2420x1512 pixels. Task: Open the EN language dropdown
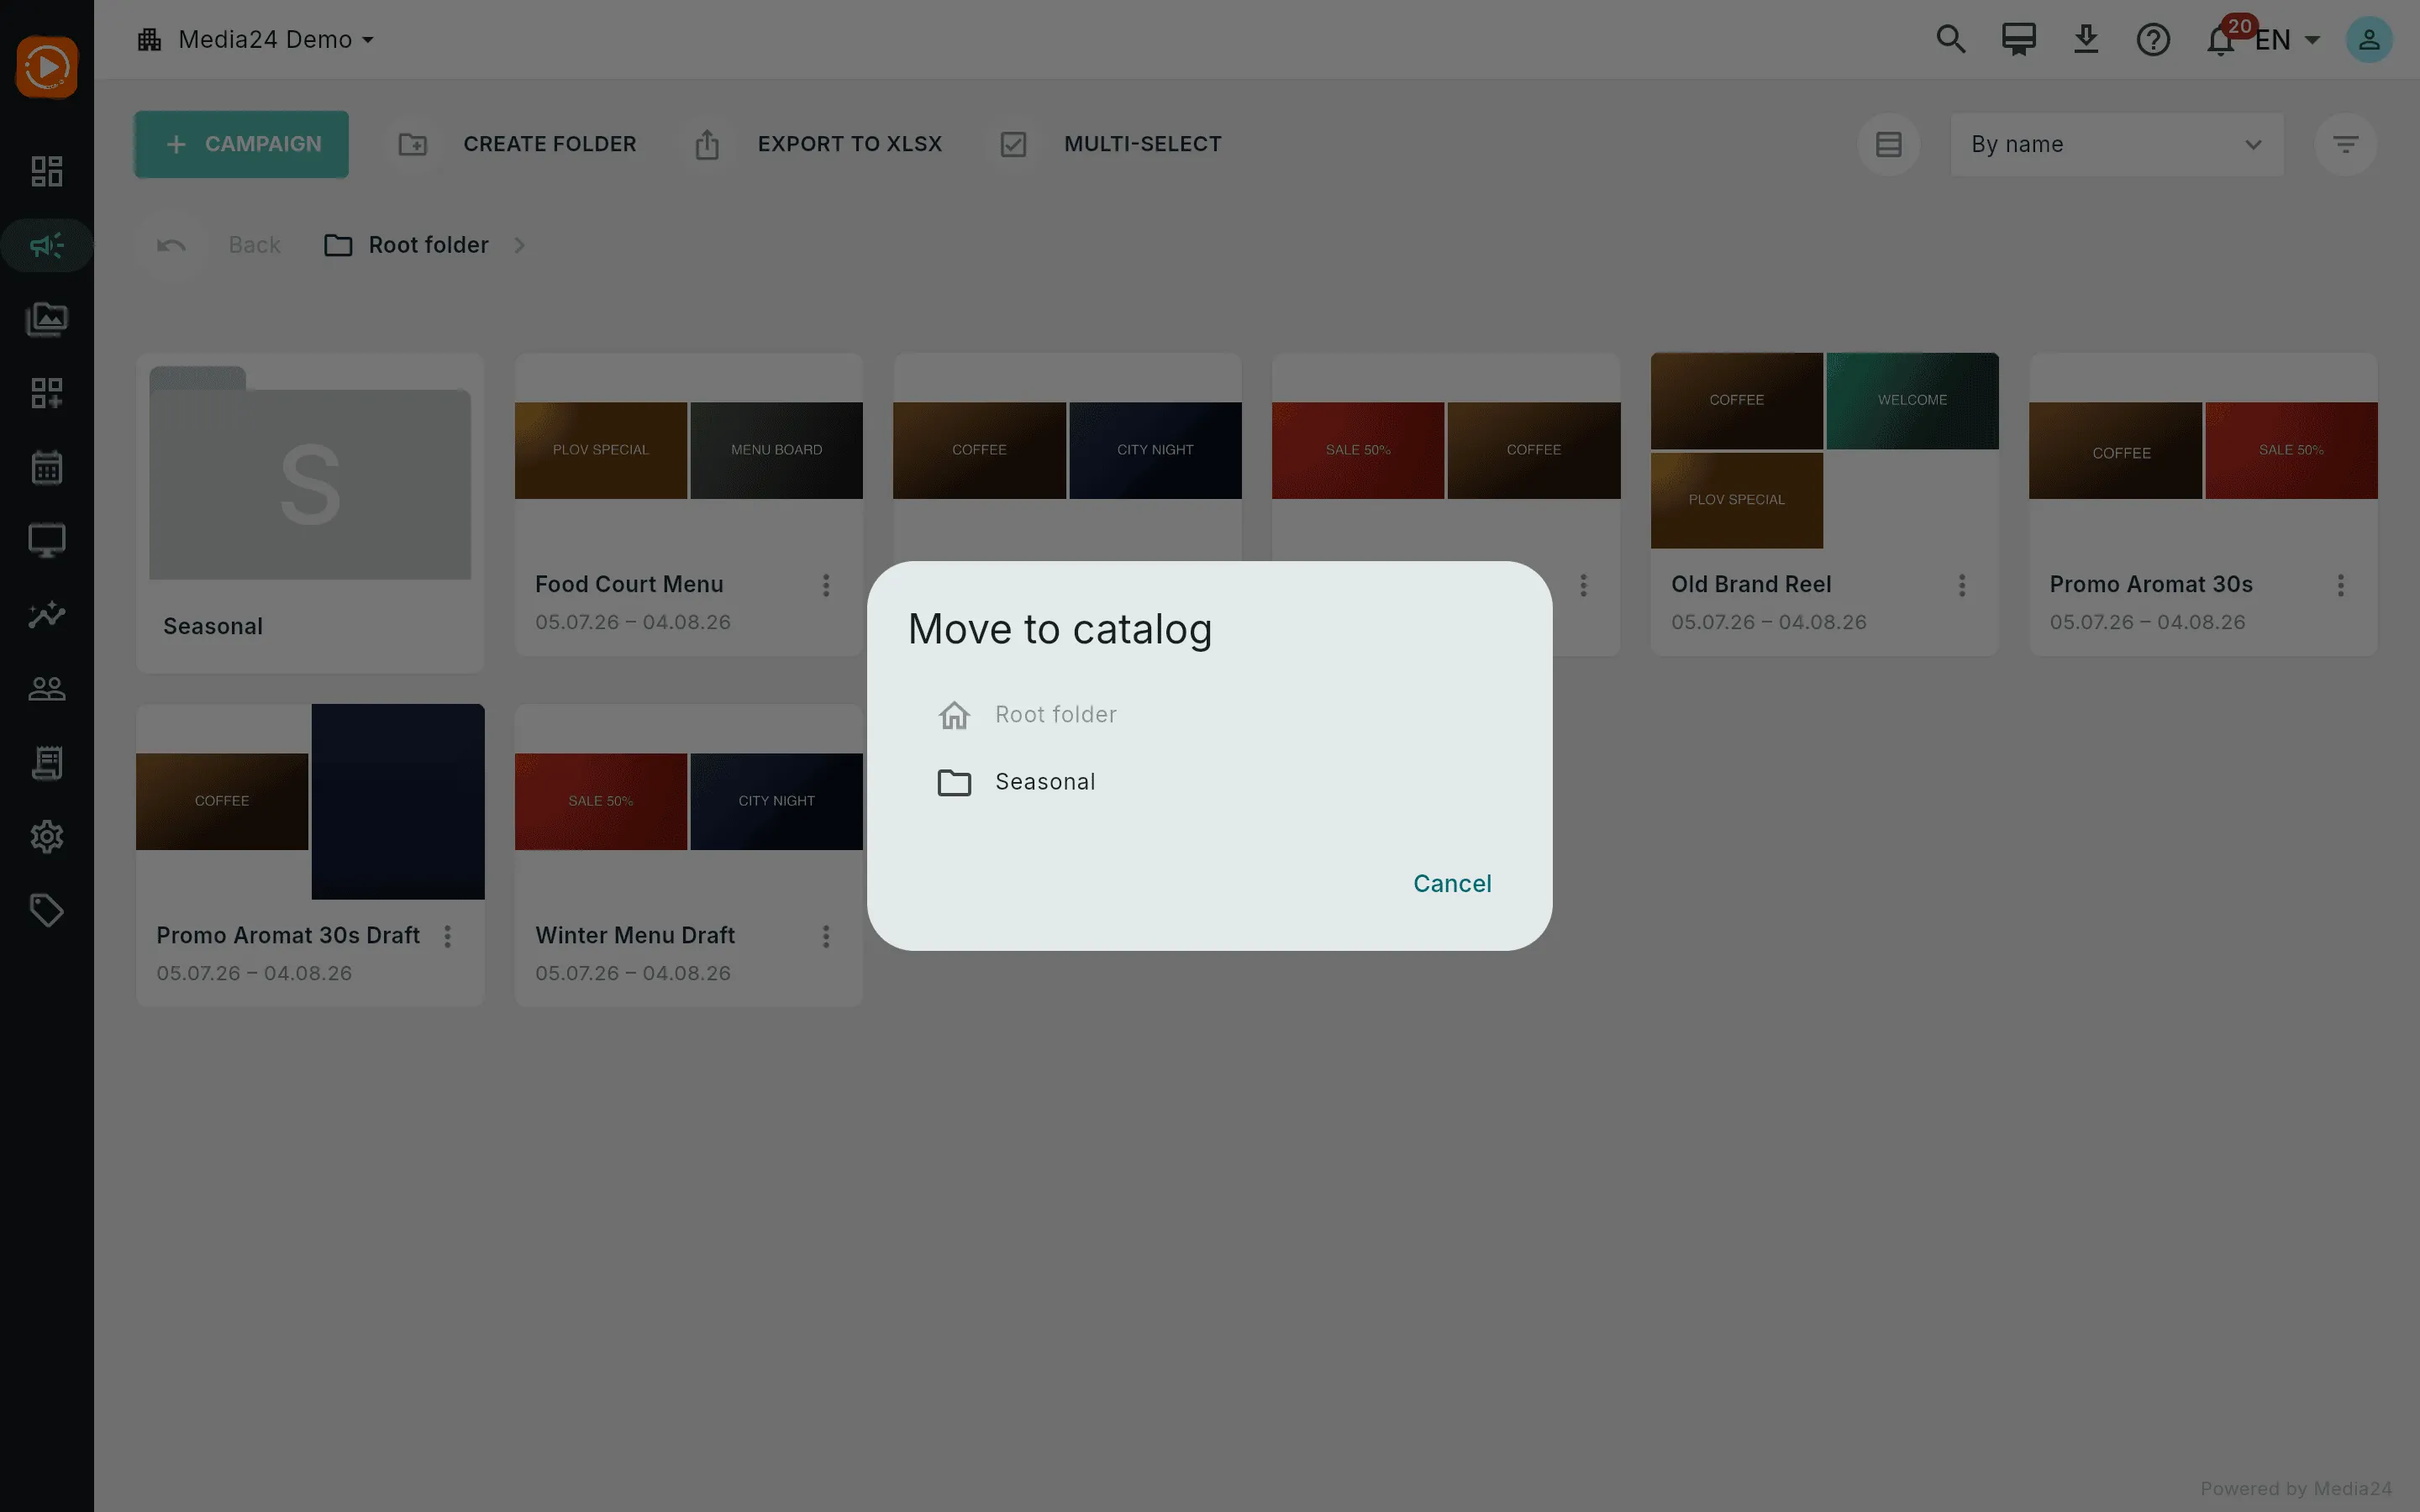(x=2288, y=40)
